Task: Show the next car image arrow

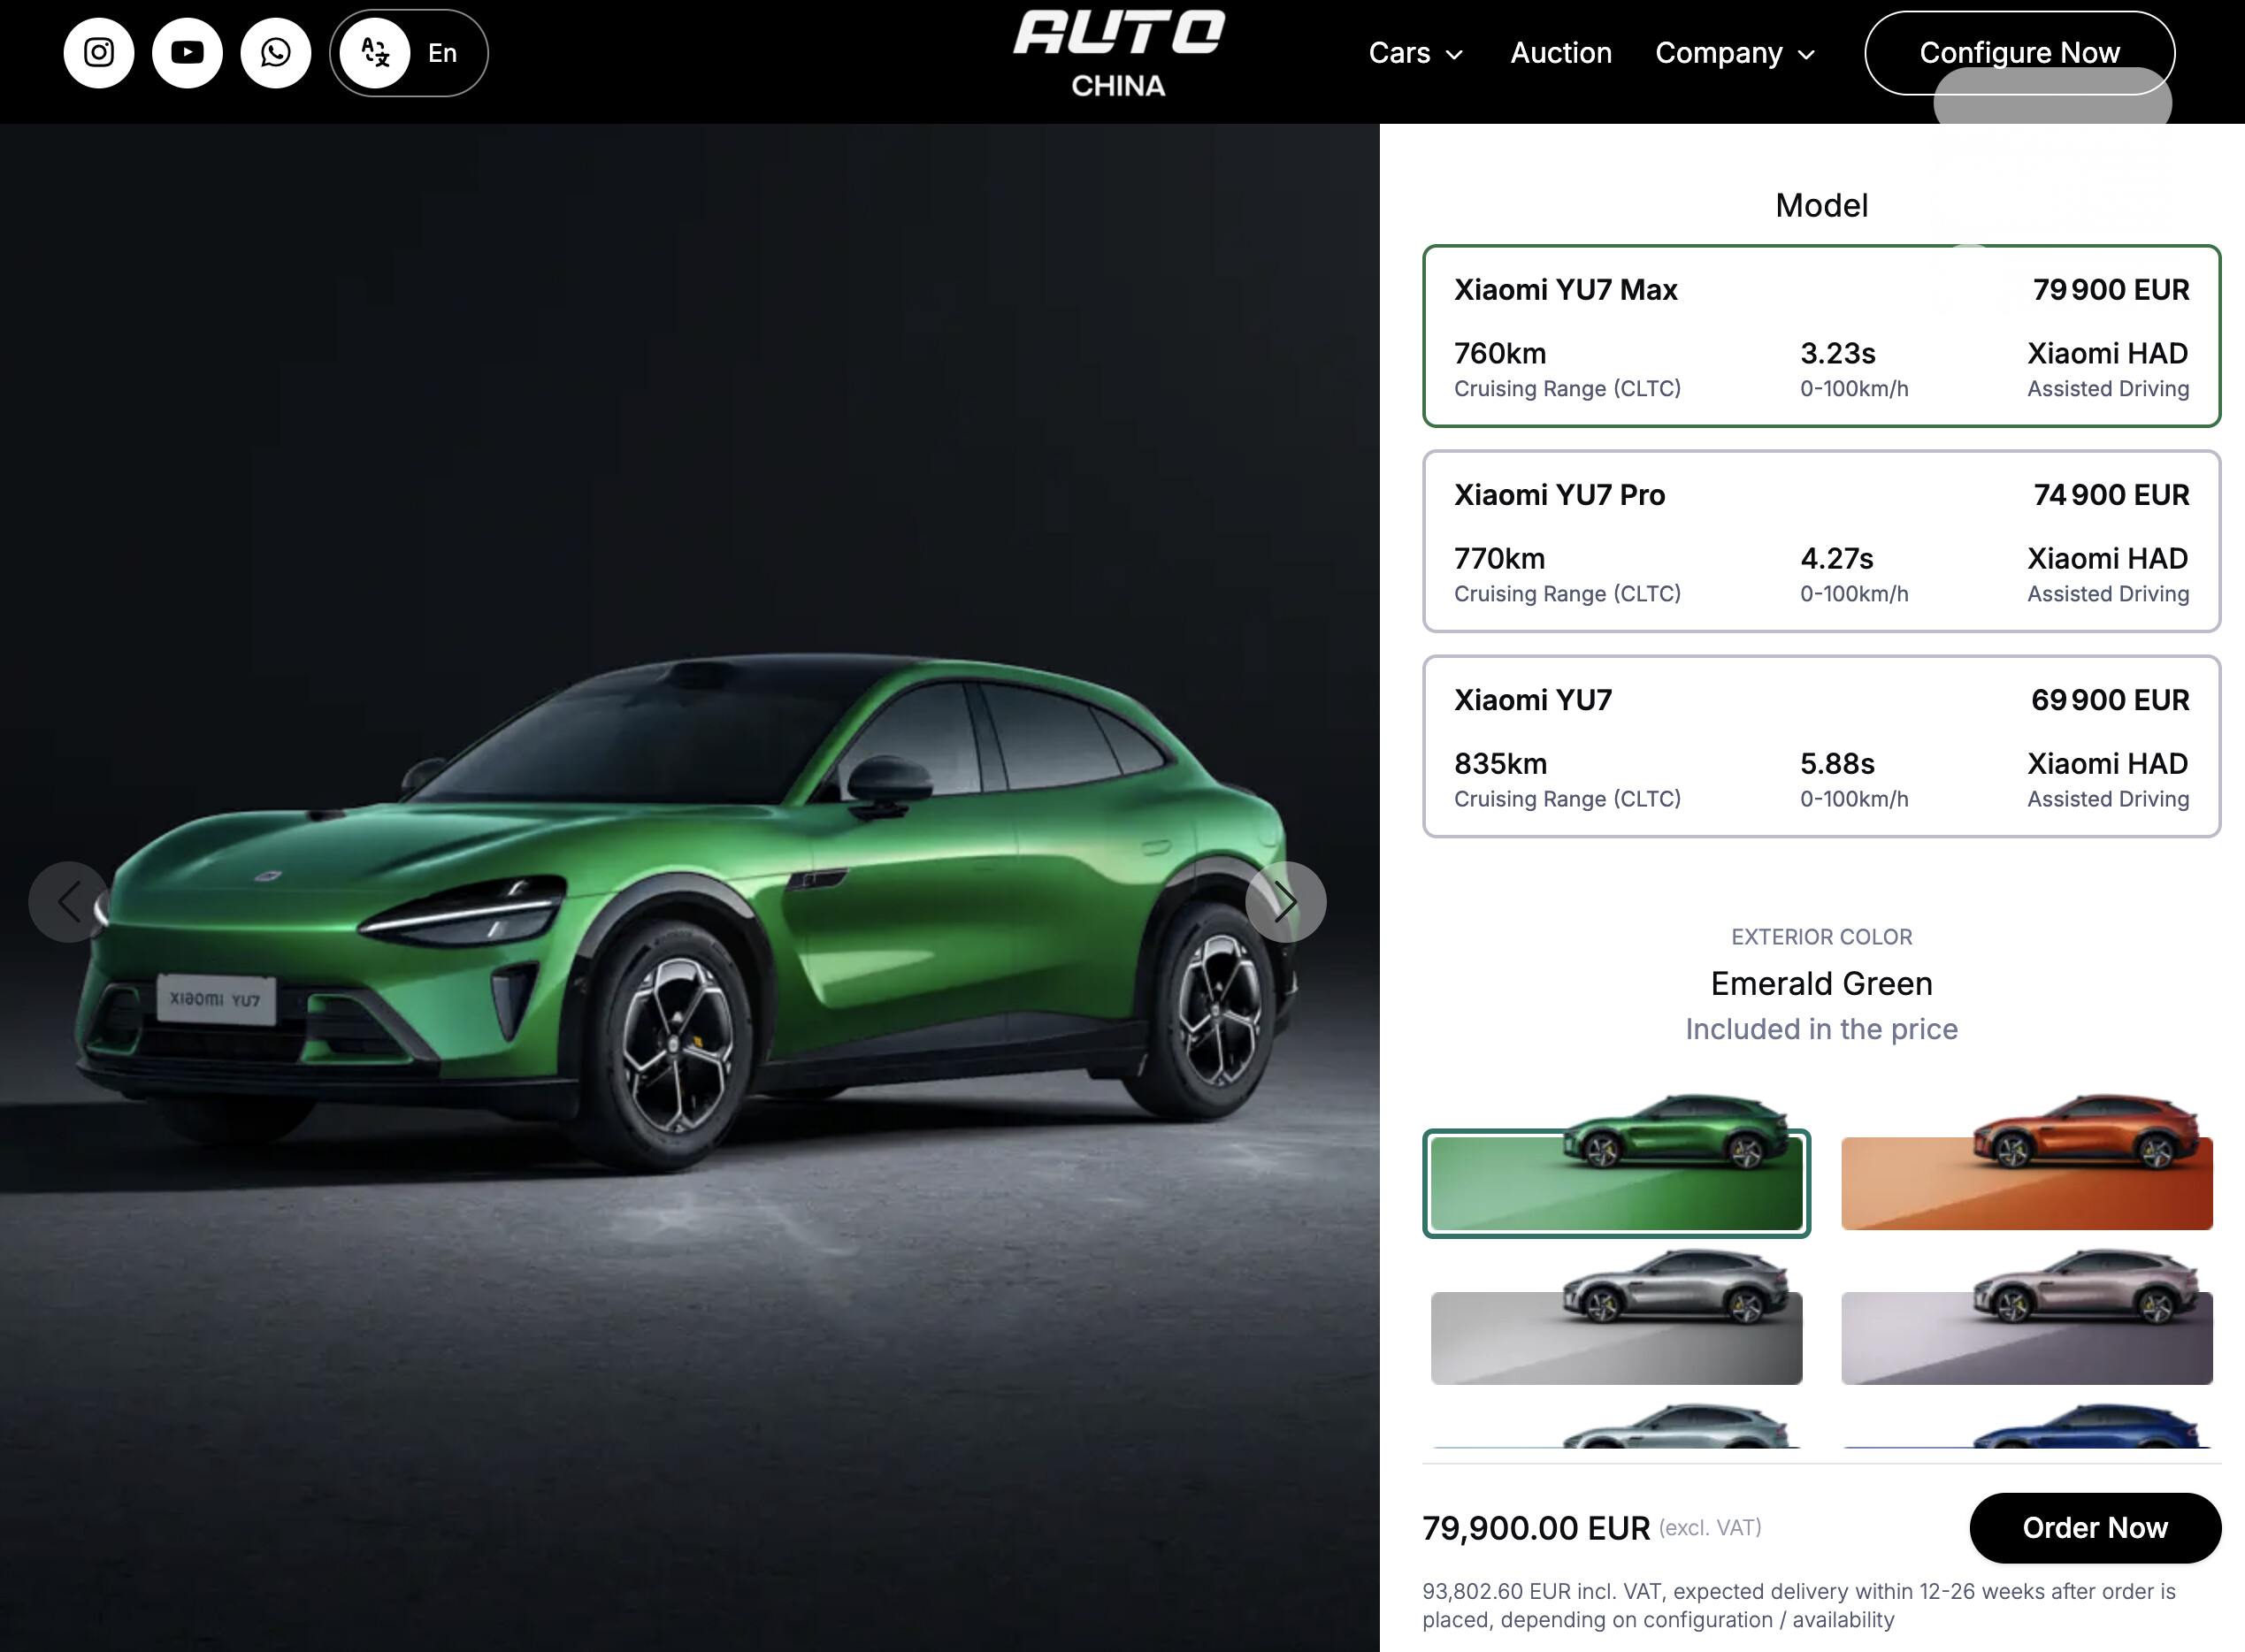Action: click(x=1286, y=902)
